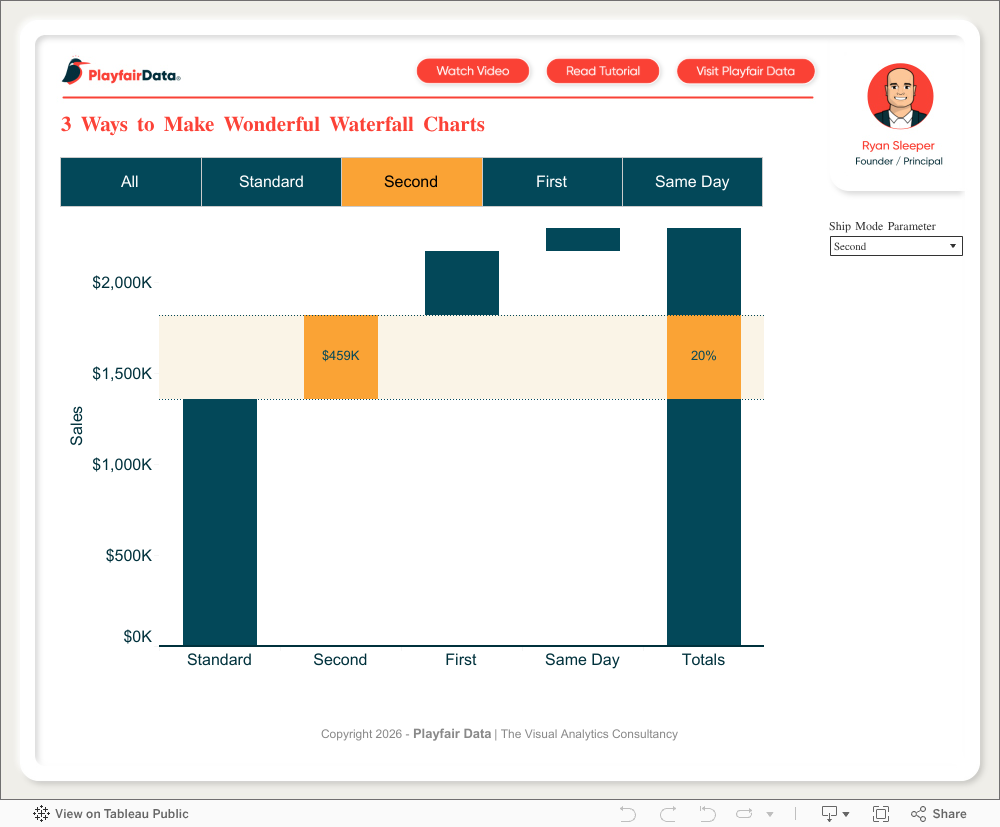Click the orange $459K Second bar
This screenshot has width=1000, height=827.
click(340, 357)
